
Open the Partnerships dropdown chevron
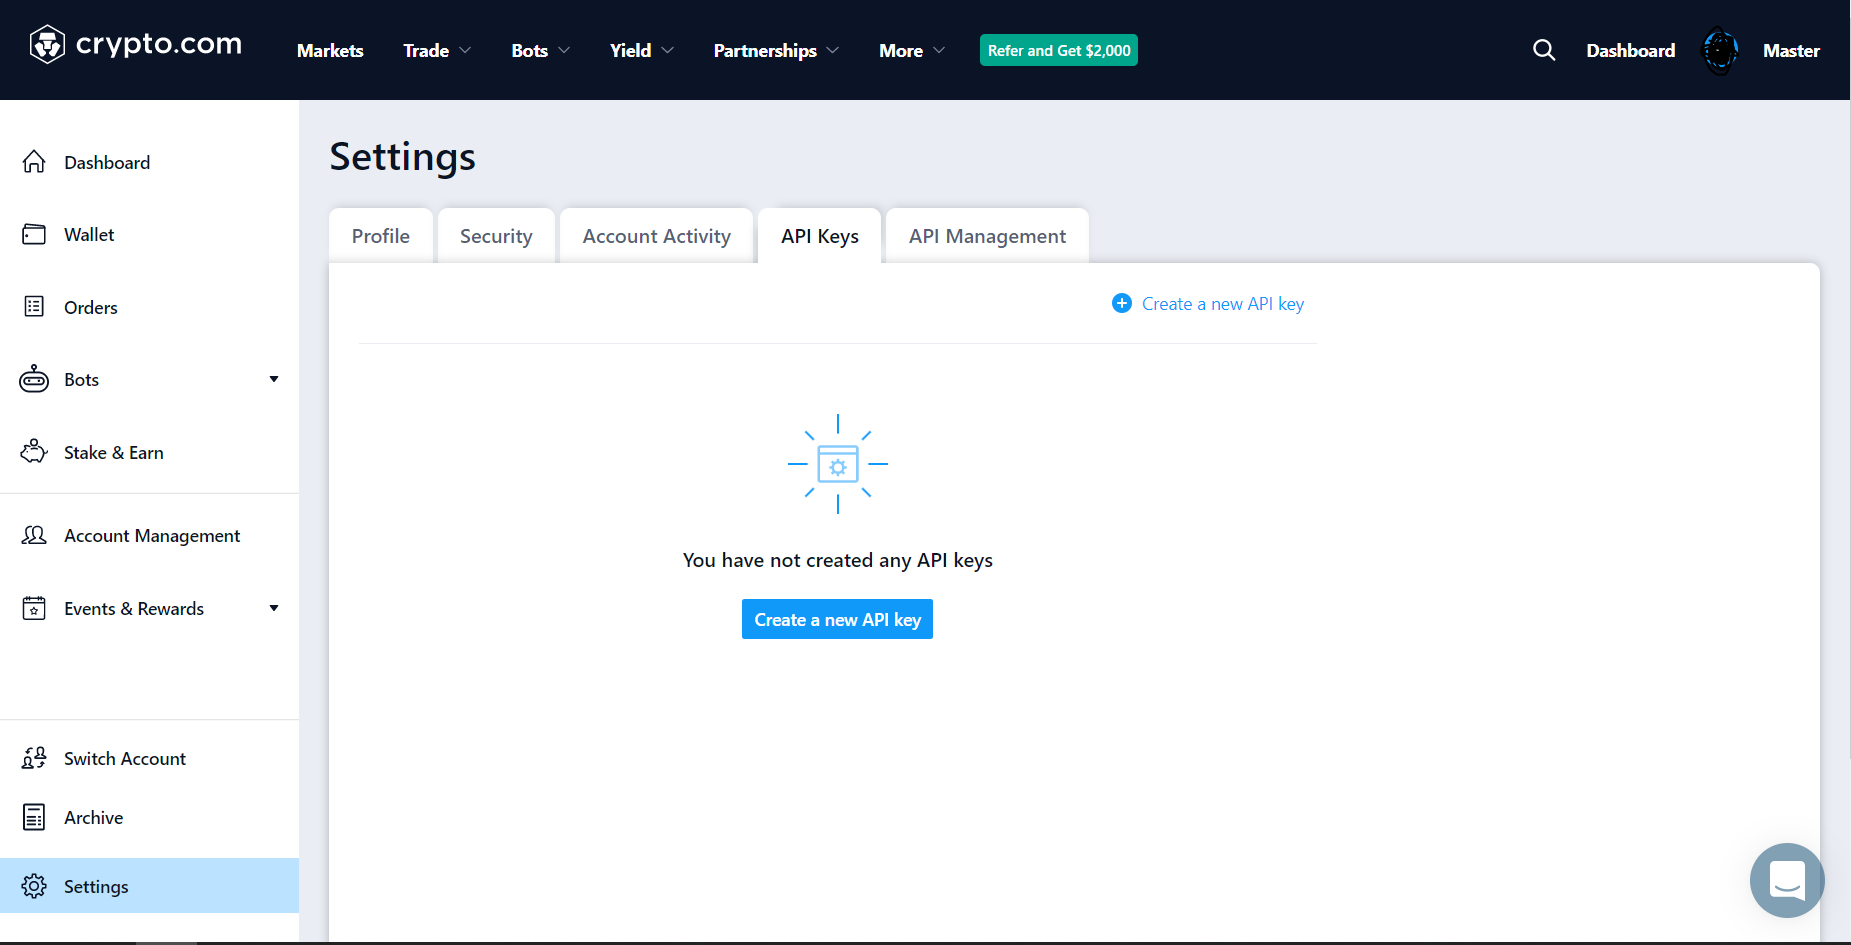pyautogui.click(x=833, y=50)
